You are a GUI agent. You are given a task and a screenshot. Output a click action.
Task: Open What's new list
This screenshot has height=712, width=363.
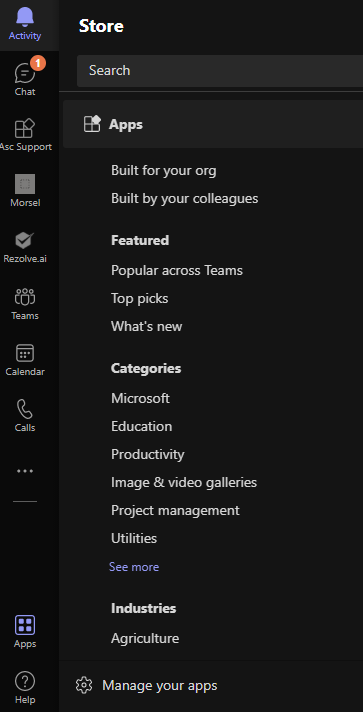click(x=146, y=326)
